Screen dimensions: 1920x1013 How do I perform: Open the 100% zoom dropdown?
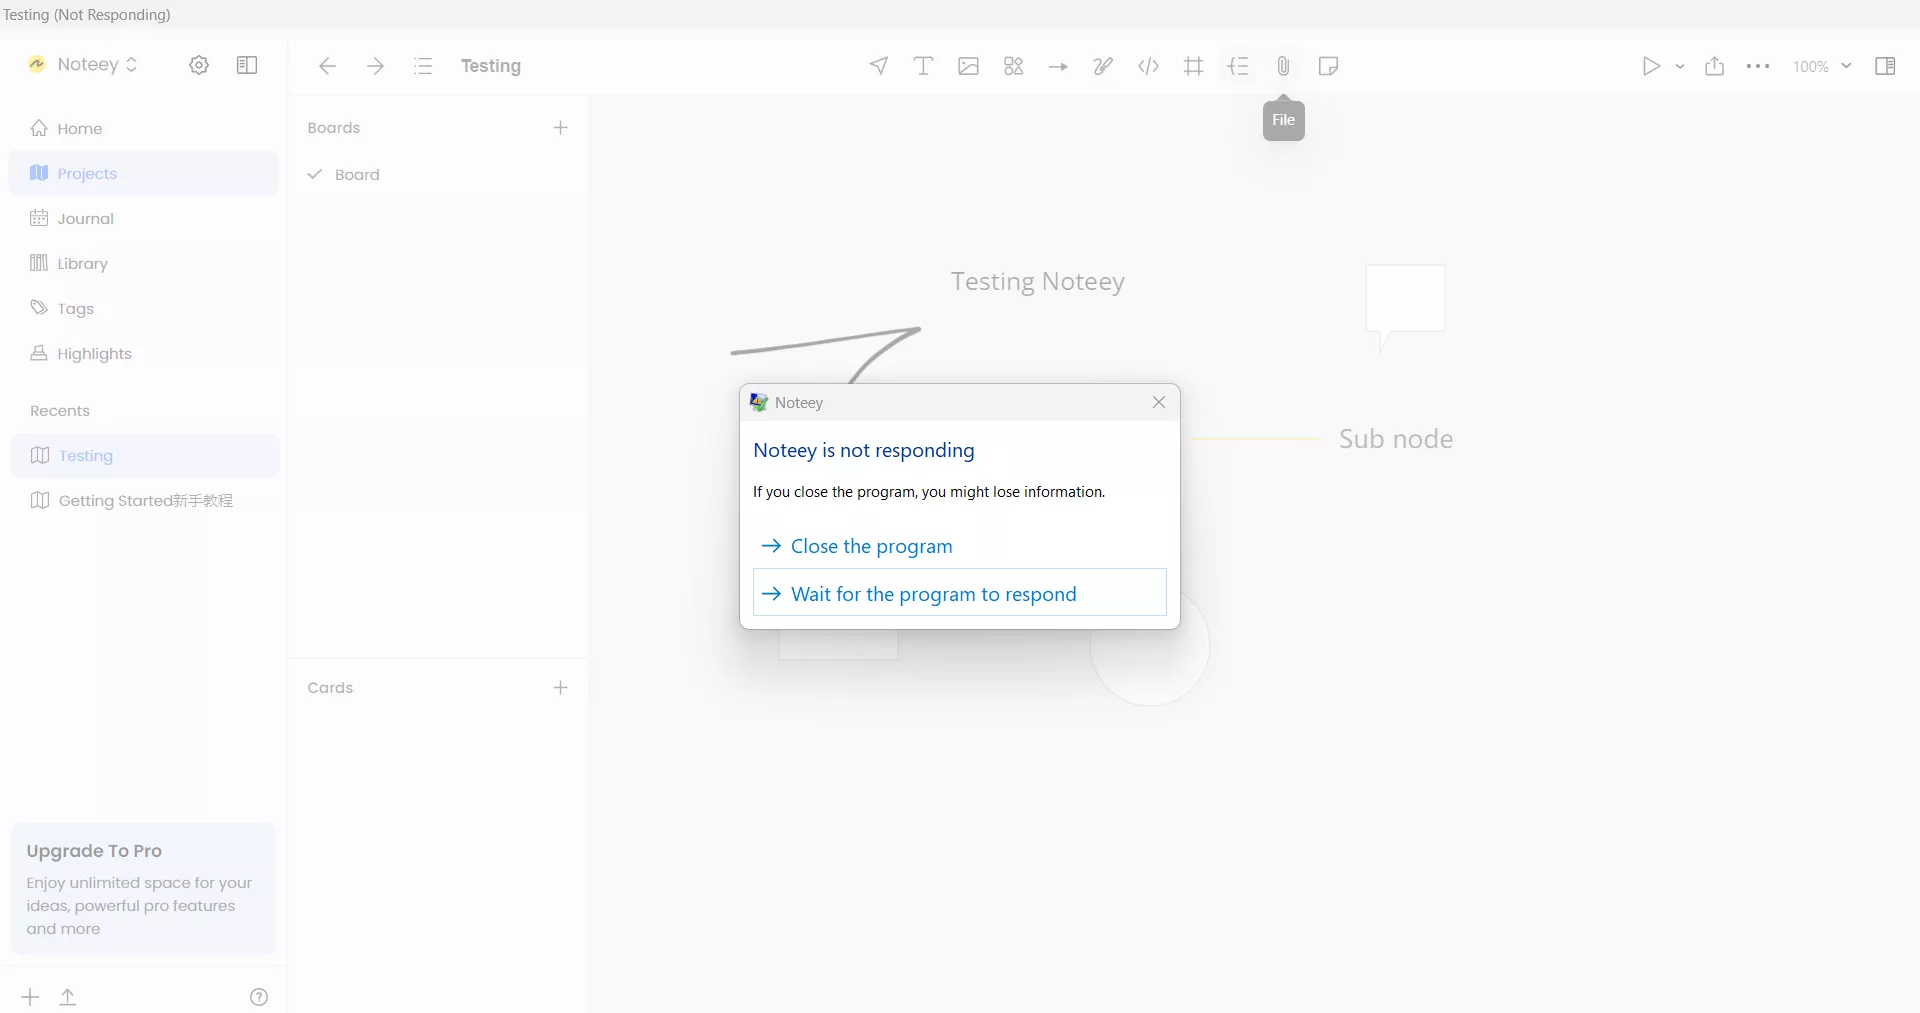pos(1822,66)
